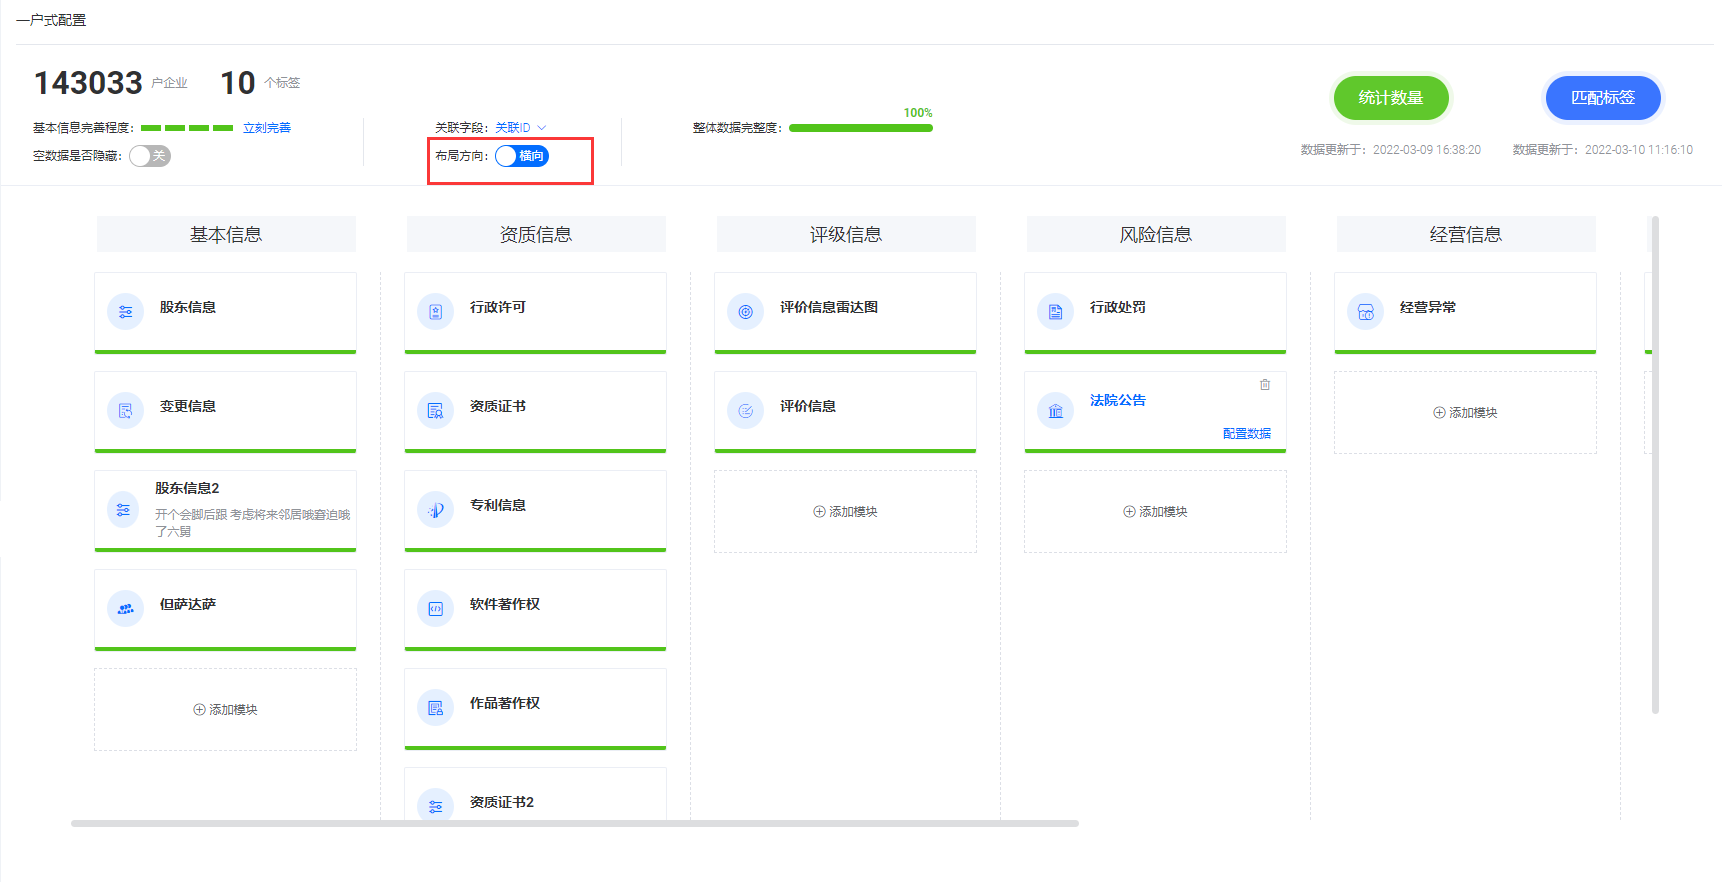Click the 股东信息2 module icon
Image resolution: width=1722 pixels, height=882 pixels.
click(123, 509)
